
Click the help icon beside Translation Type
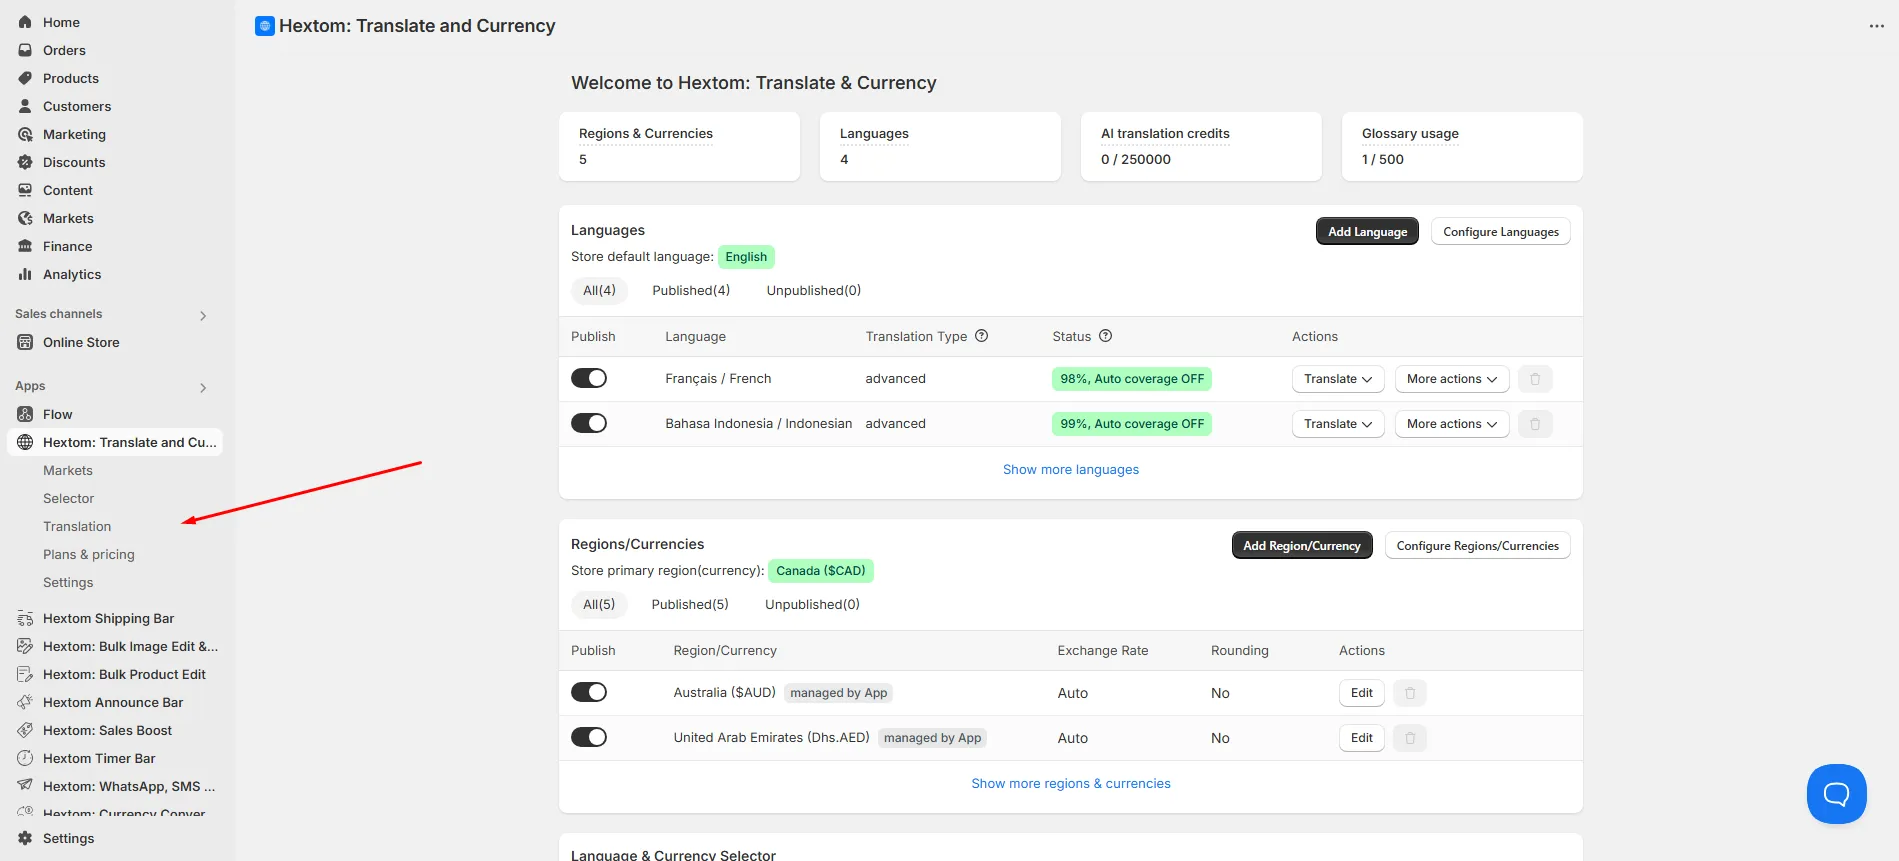(982, 336)
